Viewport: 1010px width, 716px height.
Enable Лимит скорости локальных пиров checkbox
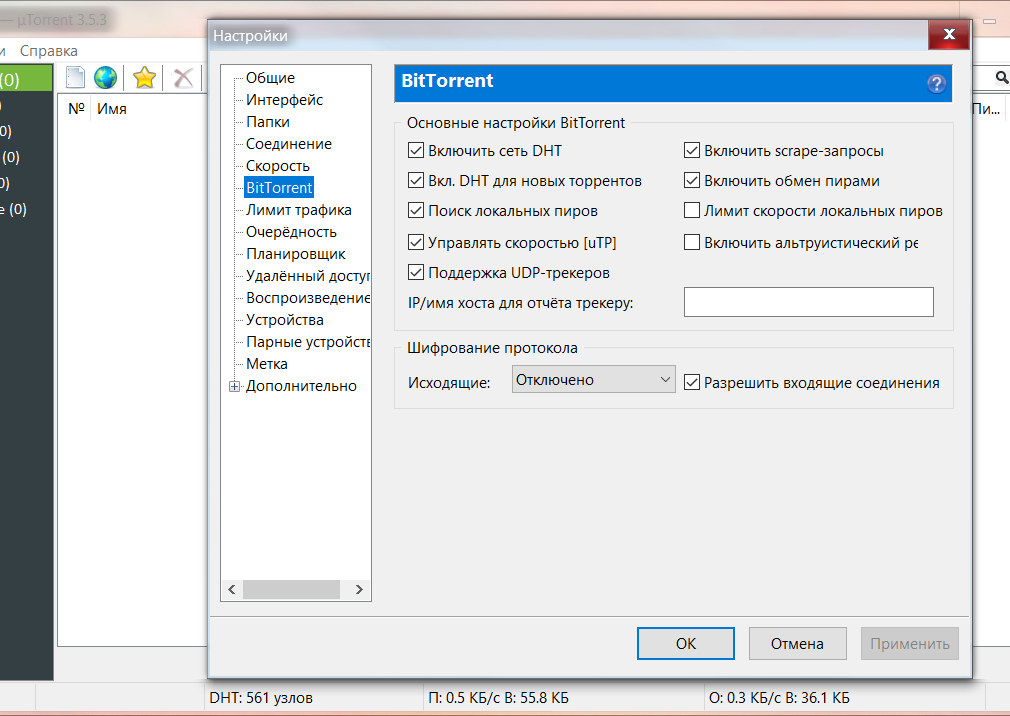(x=692, y=211)
